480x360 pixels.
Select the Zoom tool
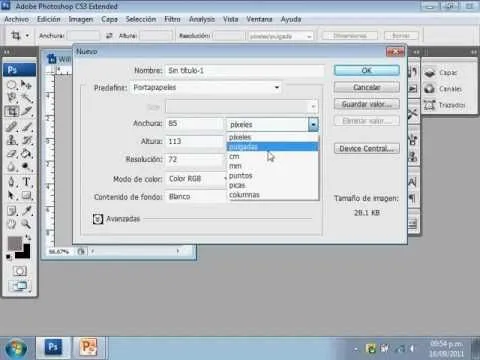click(x=27, y=224)
